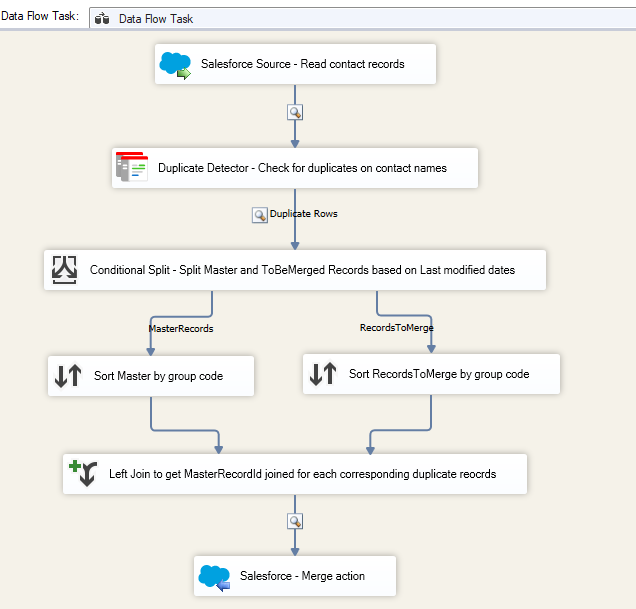
Task: Click the Duplicate Rows data viewer magnifier
Action: (x=259, y=214)
